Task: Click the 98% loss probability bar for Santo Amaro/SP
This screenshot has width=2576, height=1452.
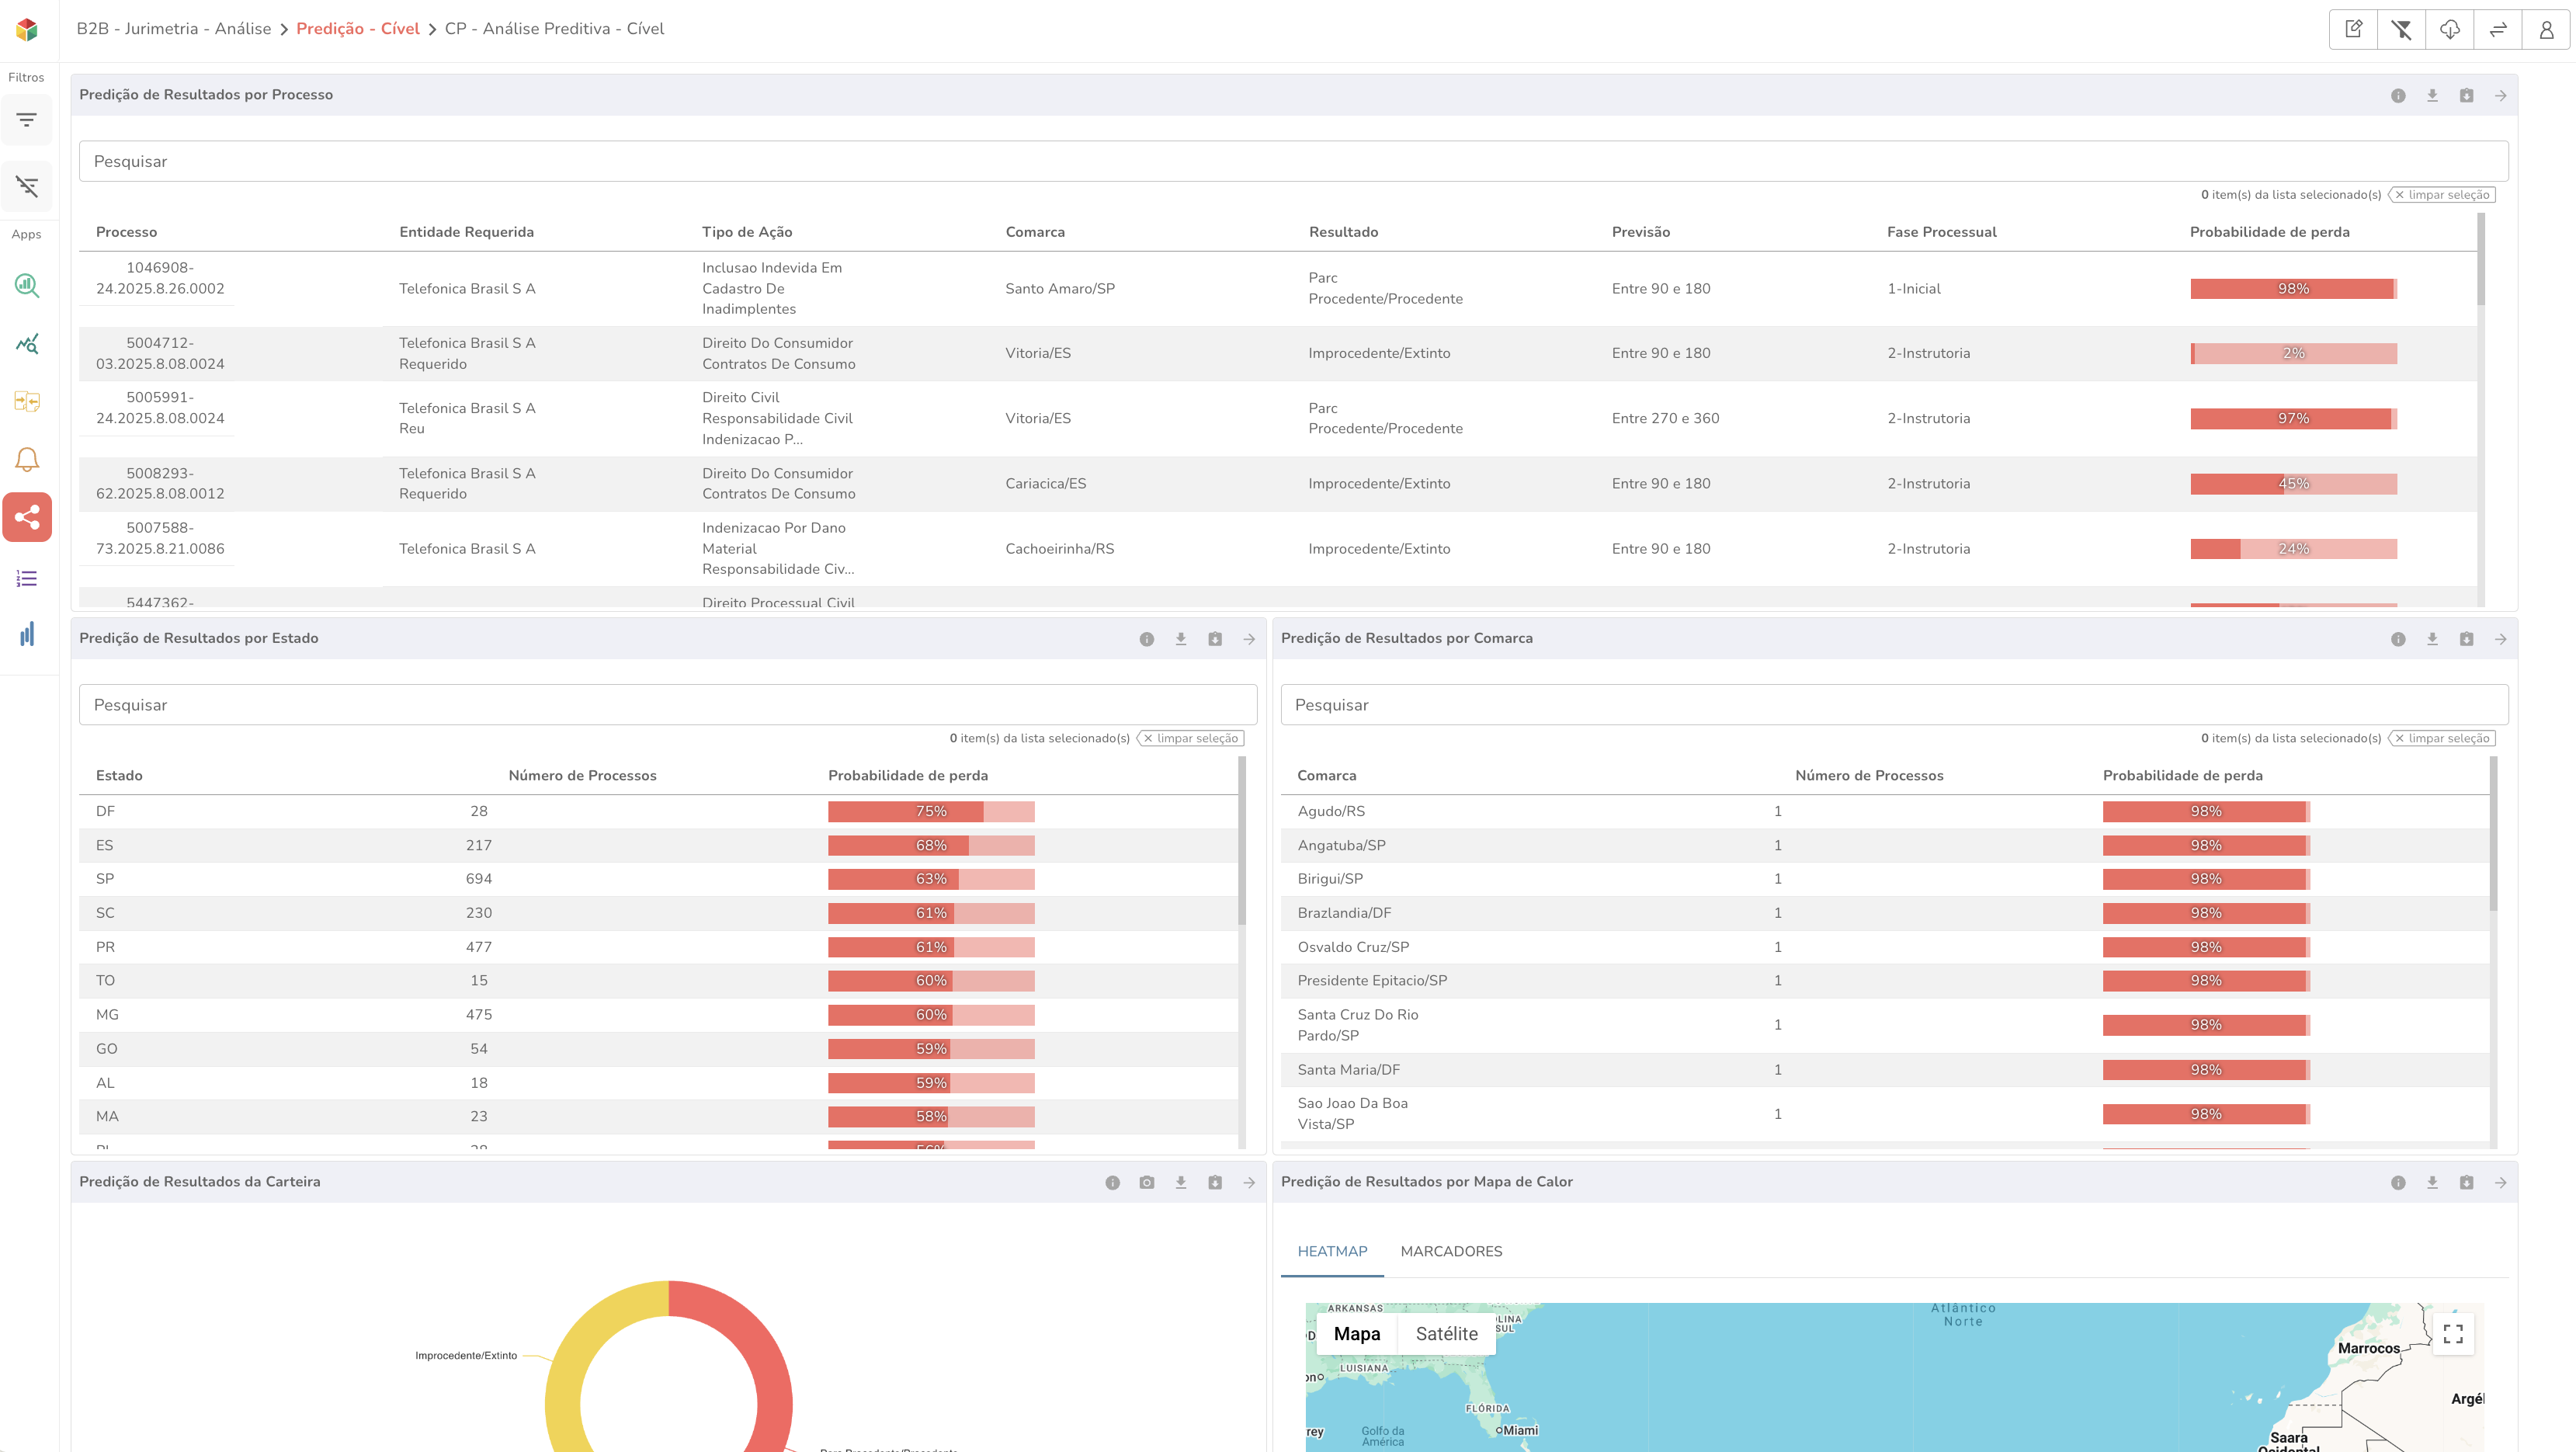Action: click(2292, 289)
